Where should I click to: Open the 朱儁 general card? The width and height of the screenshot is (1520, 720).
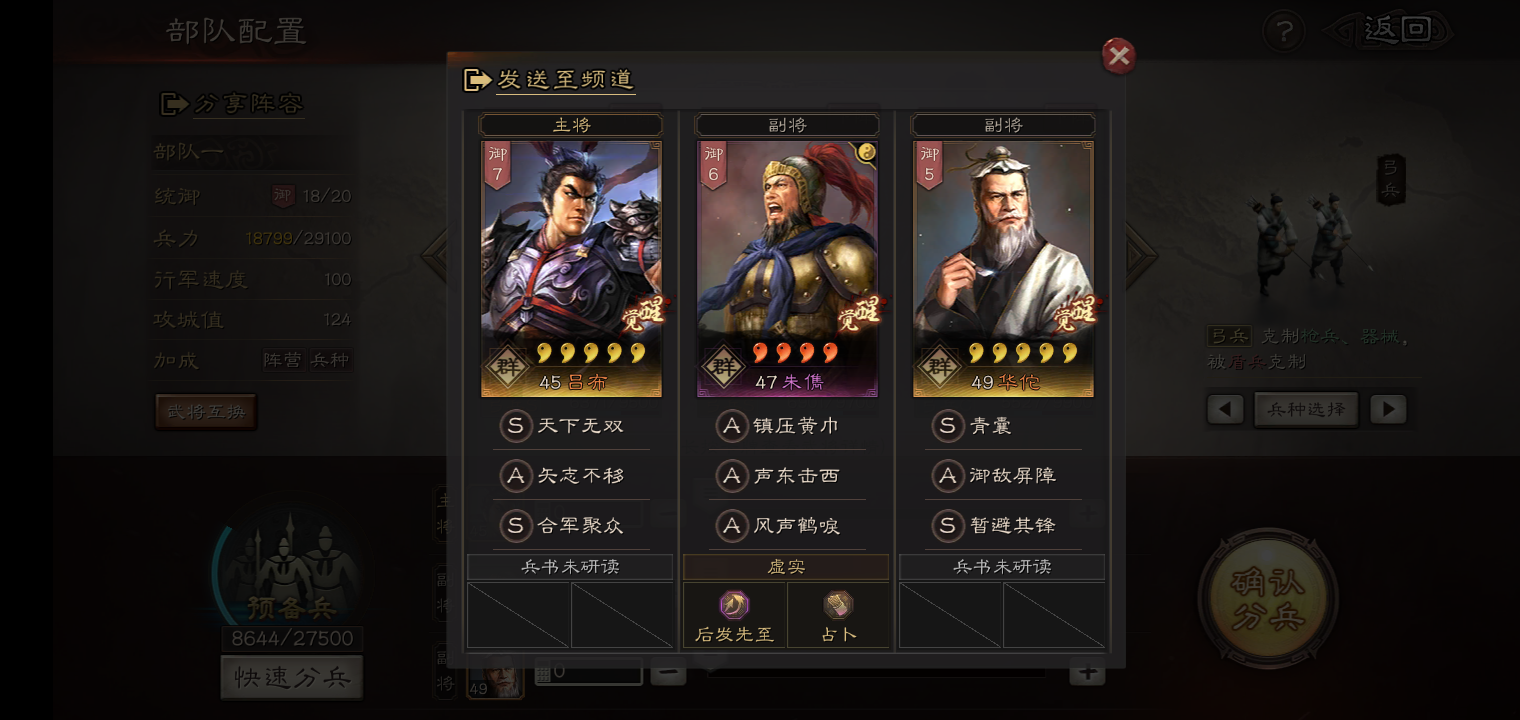787,269
